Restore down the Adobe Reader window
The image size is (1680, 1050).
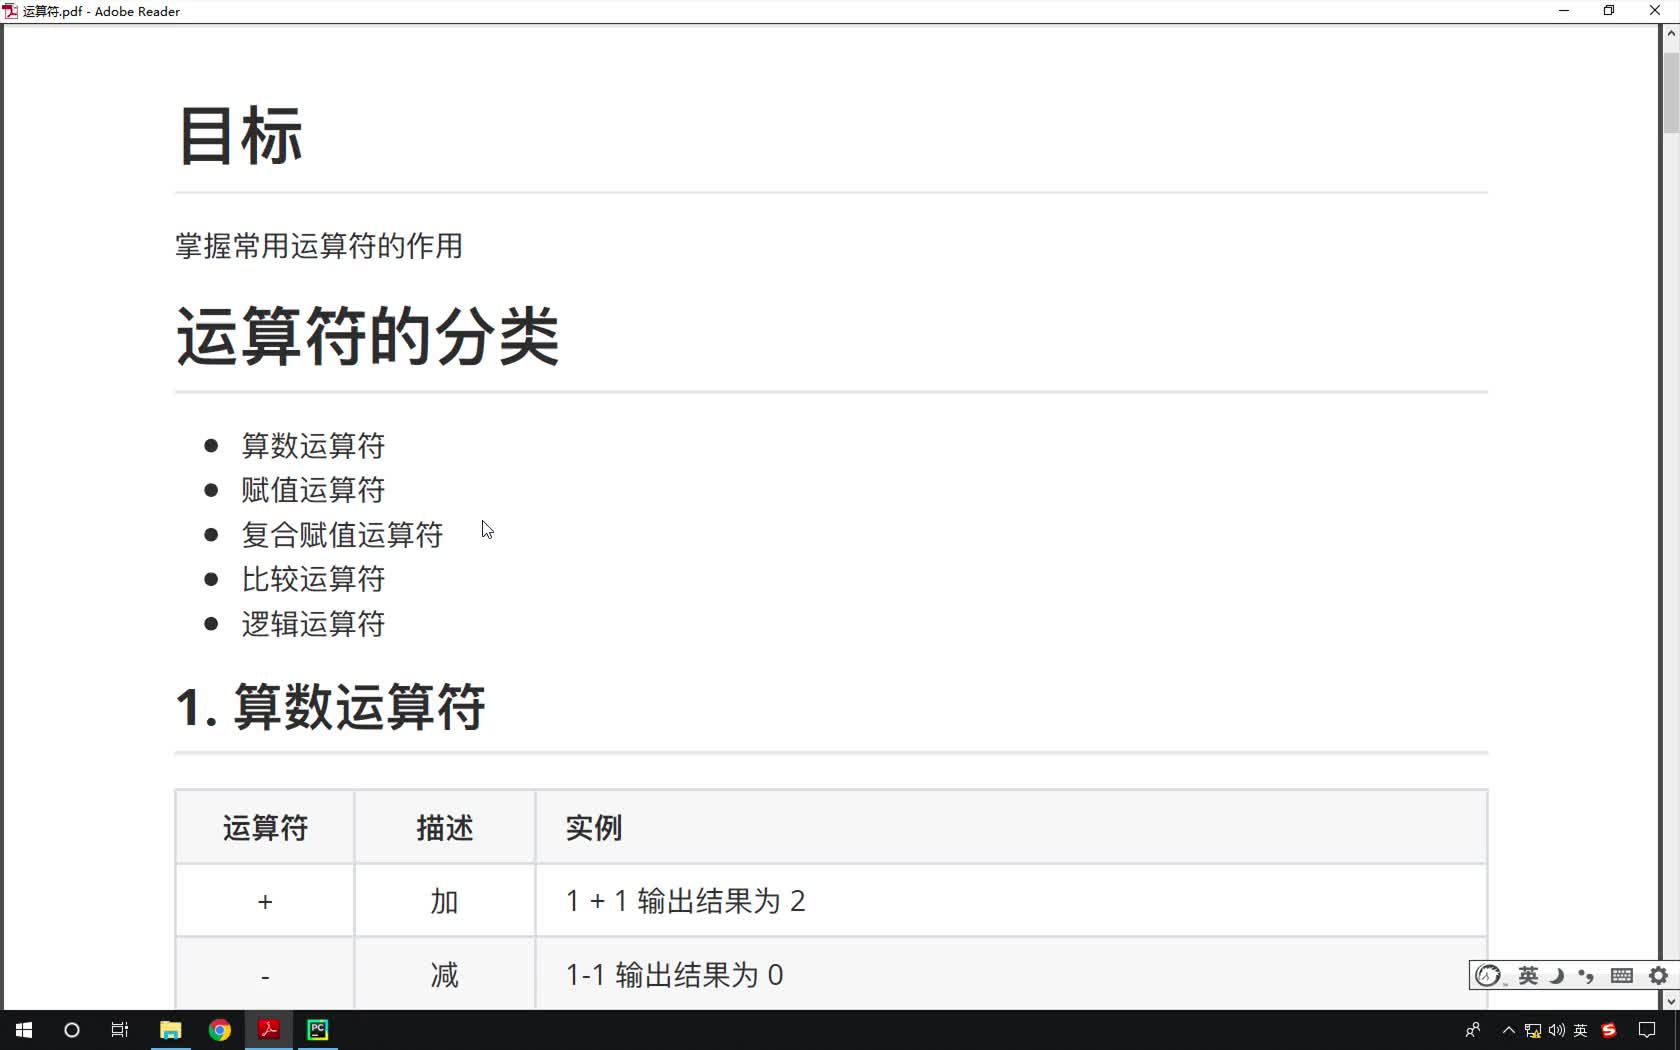(x=1609, y=11)
